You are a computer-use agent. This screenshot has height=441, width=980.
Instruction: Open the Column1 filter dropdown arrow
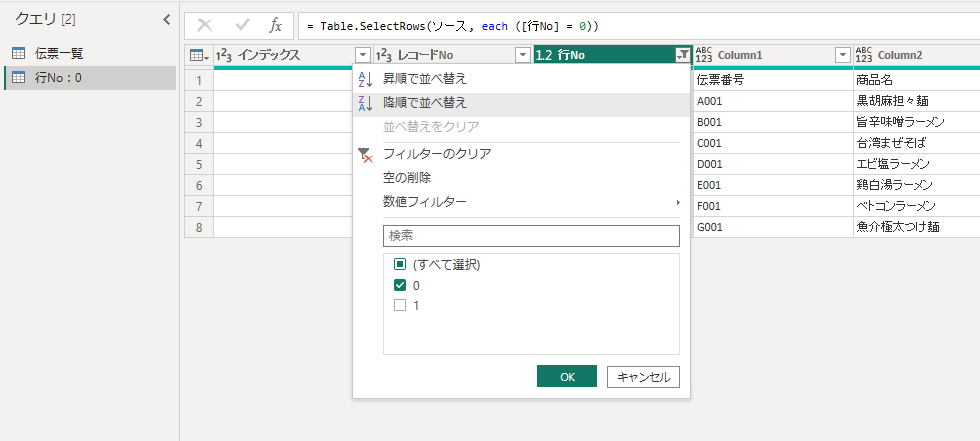[841, 56]
